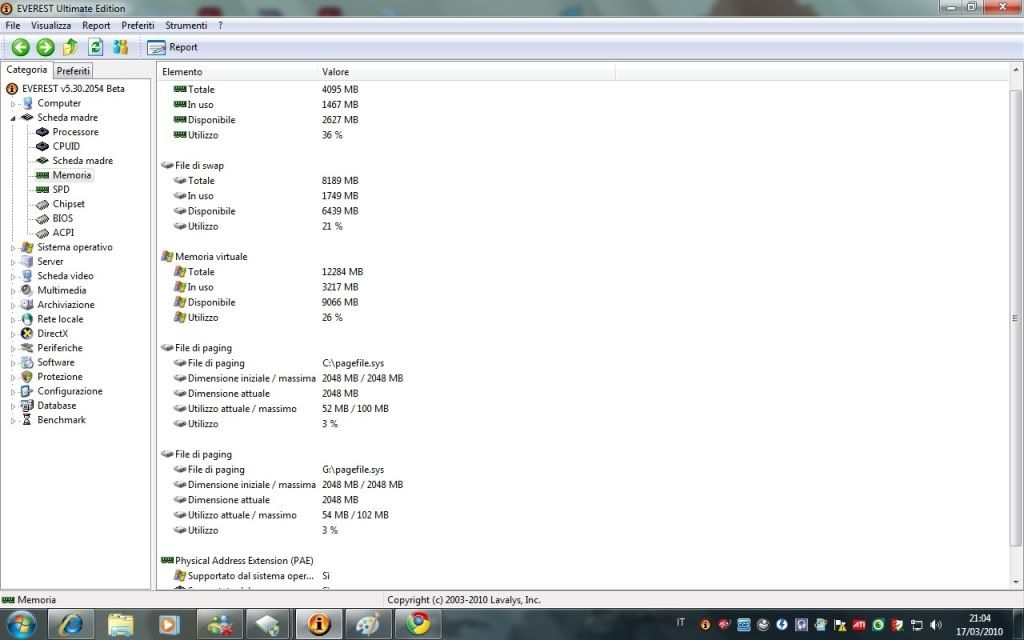
Task: Switch to the Preferiti tab
Action: (x=73, y=71)
